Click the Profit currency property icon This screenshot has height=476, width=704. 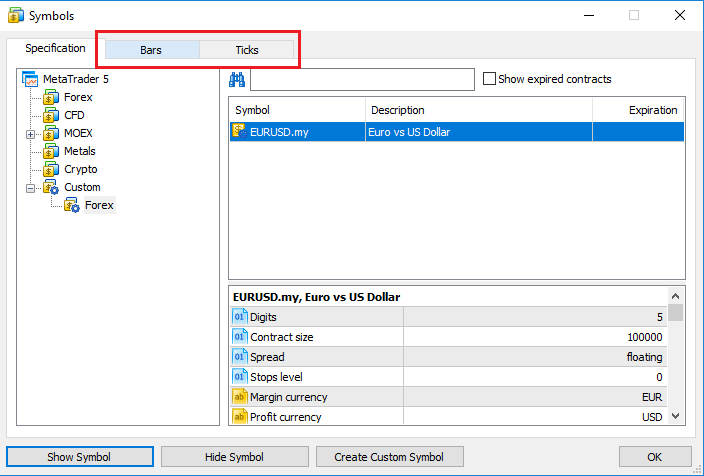[239, 416]
